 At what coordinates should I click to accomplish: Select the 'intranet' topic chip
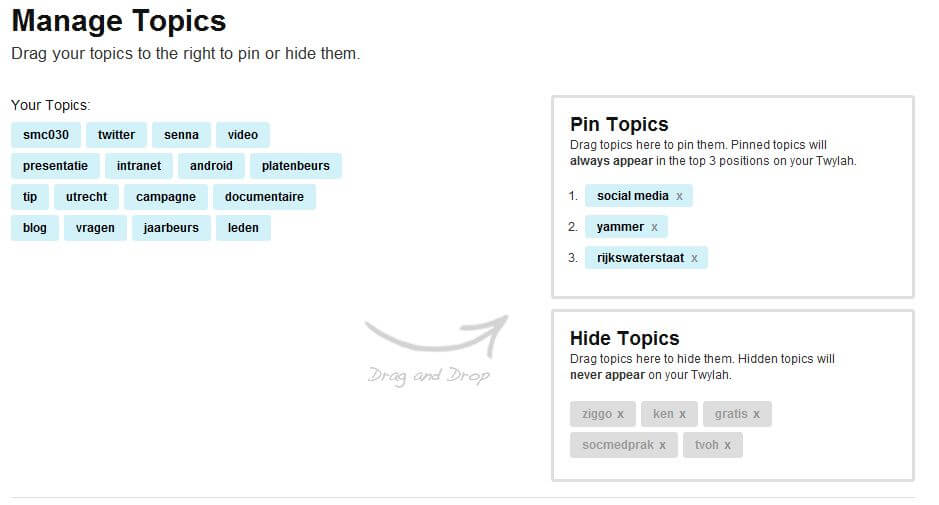tap(138, 166)
